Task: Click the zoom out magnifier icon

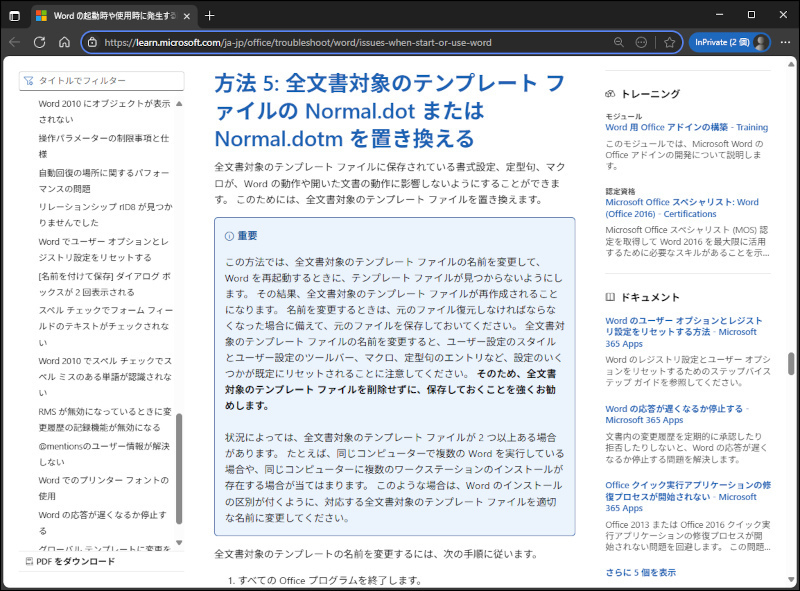Action: tap(619, 42)
